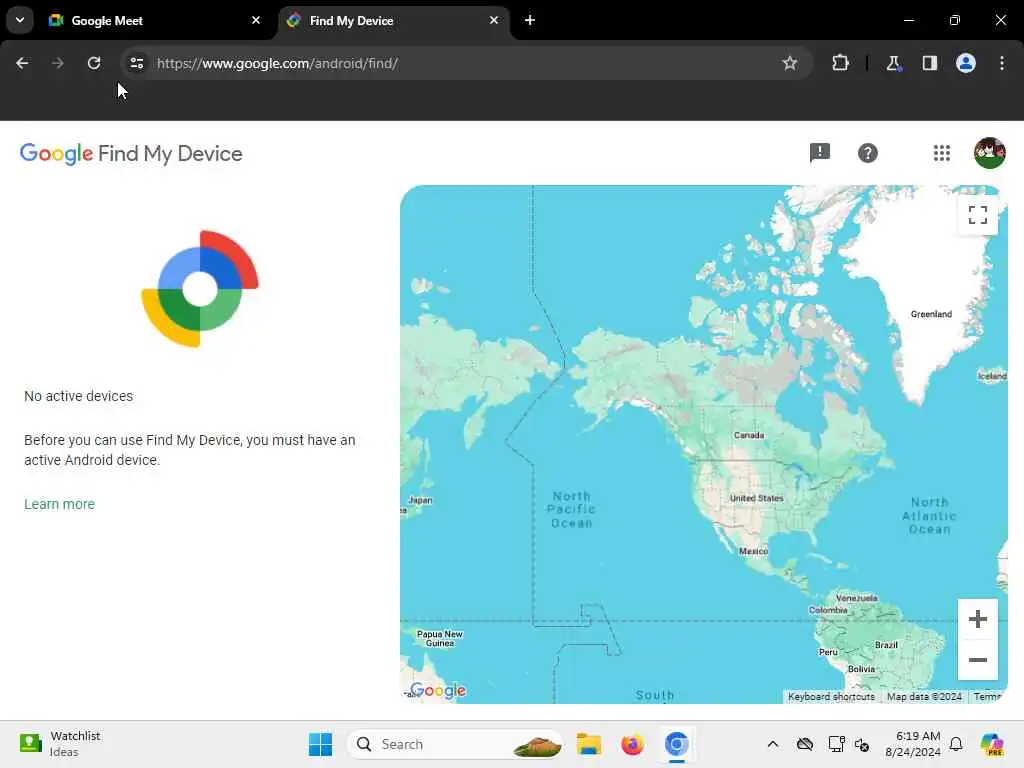Click the Chrome taskbar icon

tap(677, 744)
